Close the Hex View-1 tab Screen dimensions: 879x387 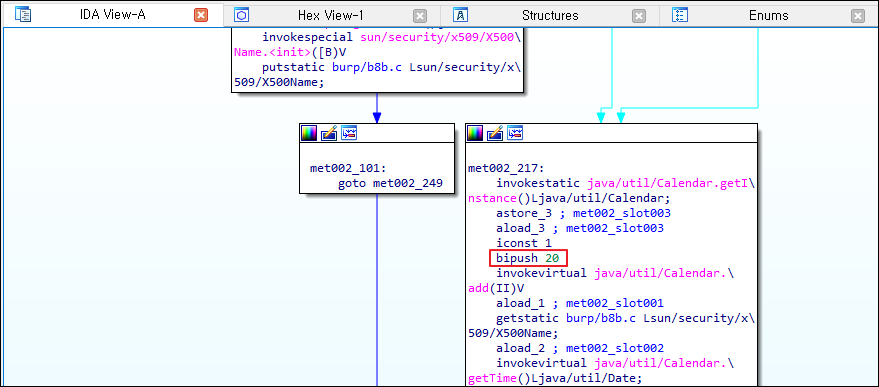(x=420, y=16)
